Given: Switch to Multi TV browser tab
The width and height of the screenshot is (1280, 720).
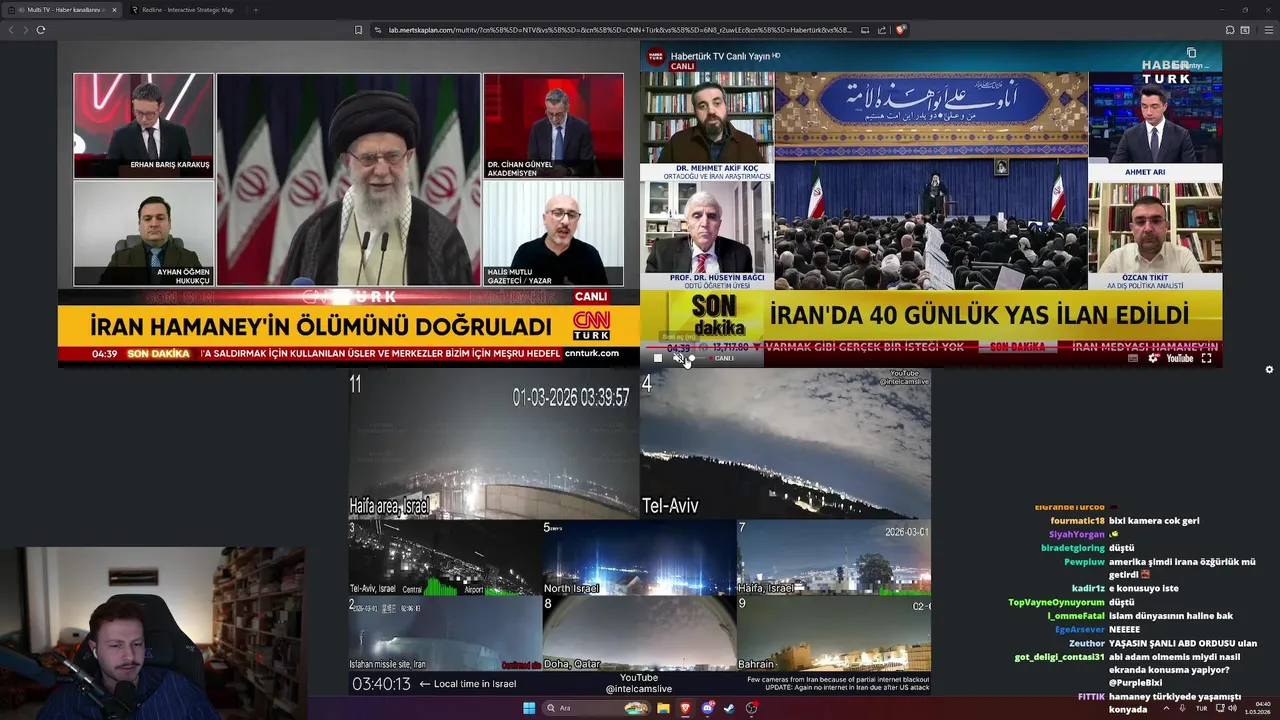Looking at the screenshot, I should tap(63, 10).
